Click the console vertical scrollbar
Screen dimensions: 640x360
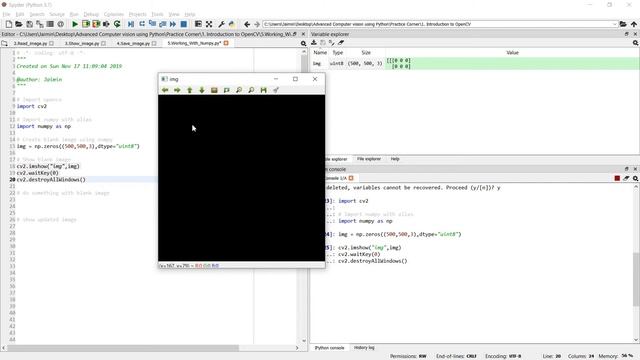coord(636,279)
